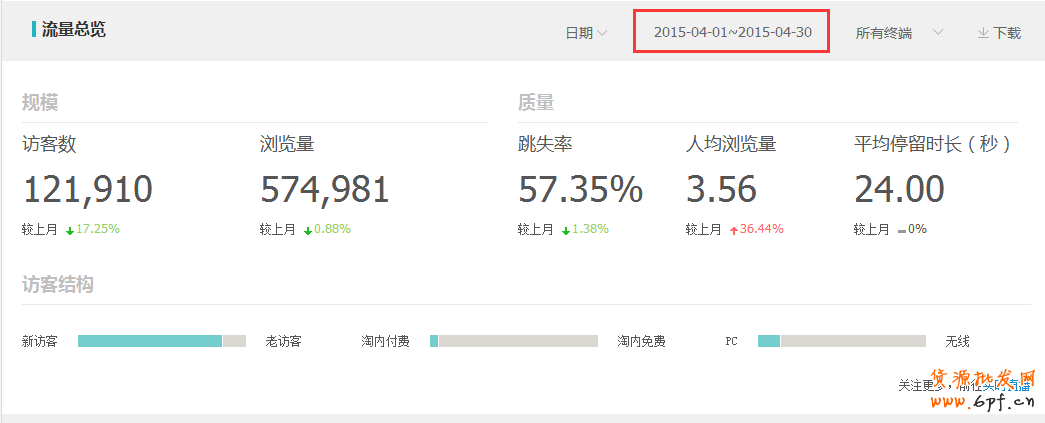Click the green down arrow under 跳失率
The width and height of the screenshot is (1045, 423).
tap(566, 230)
